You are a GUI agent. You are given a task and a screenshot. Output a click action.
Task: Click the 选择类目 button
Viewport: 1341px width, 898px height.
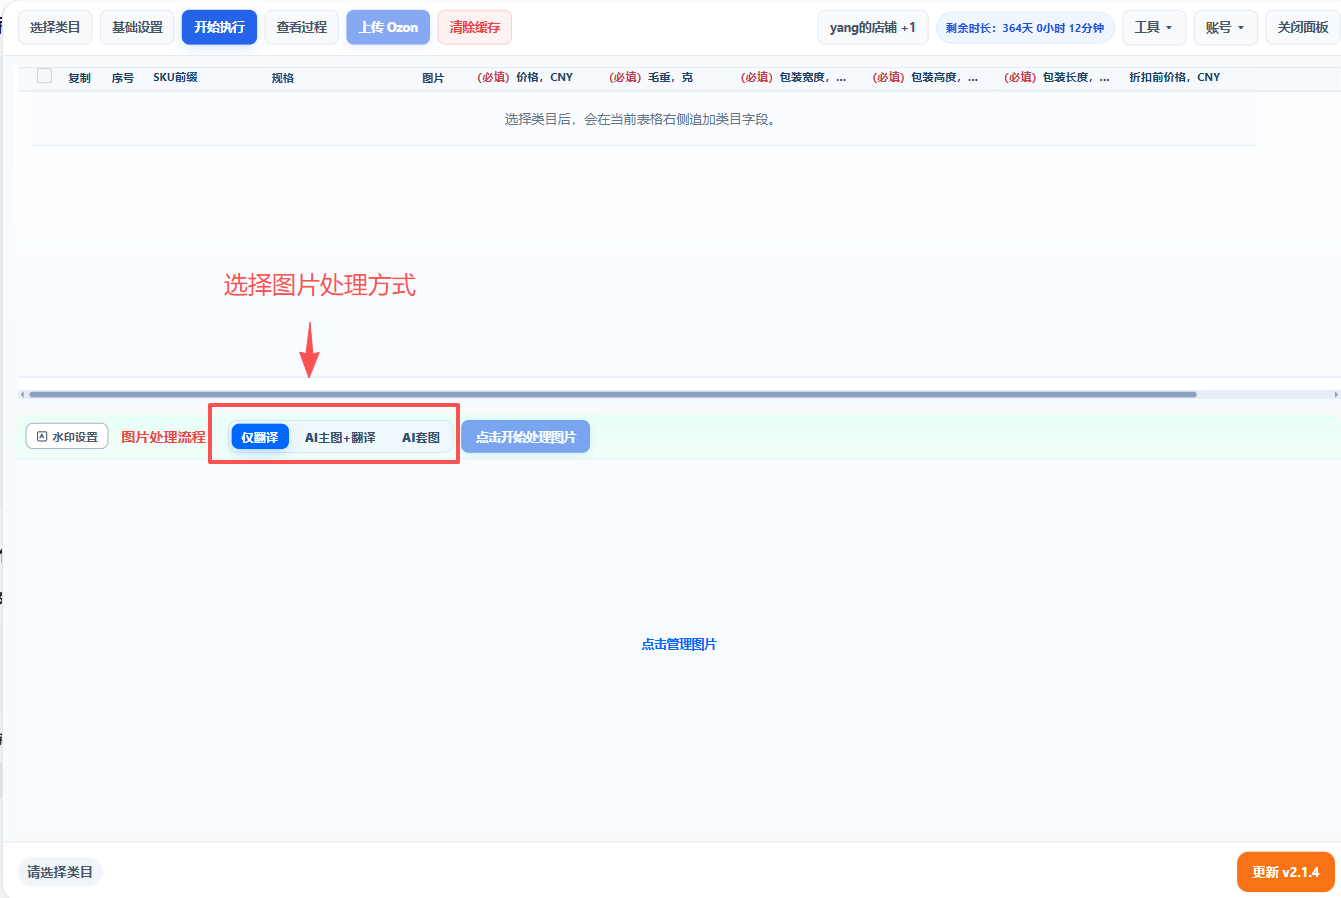[55, 27]
